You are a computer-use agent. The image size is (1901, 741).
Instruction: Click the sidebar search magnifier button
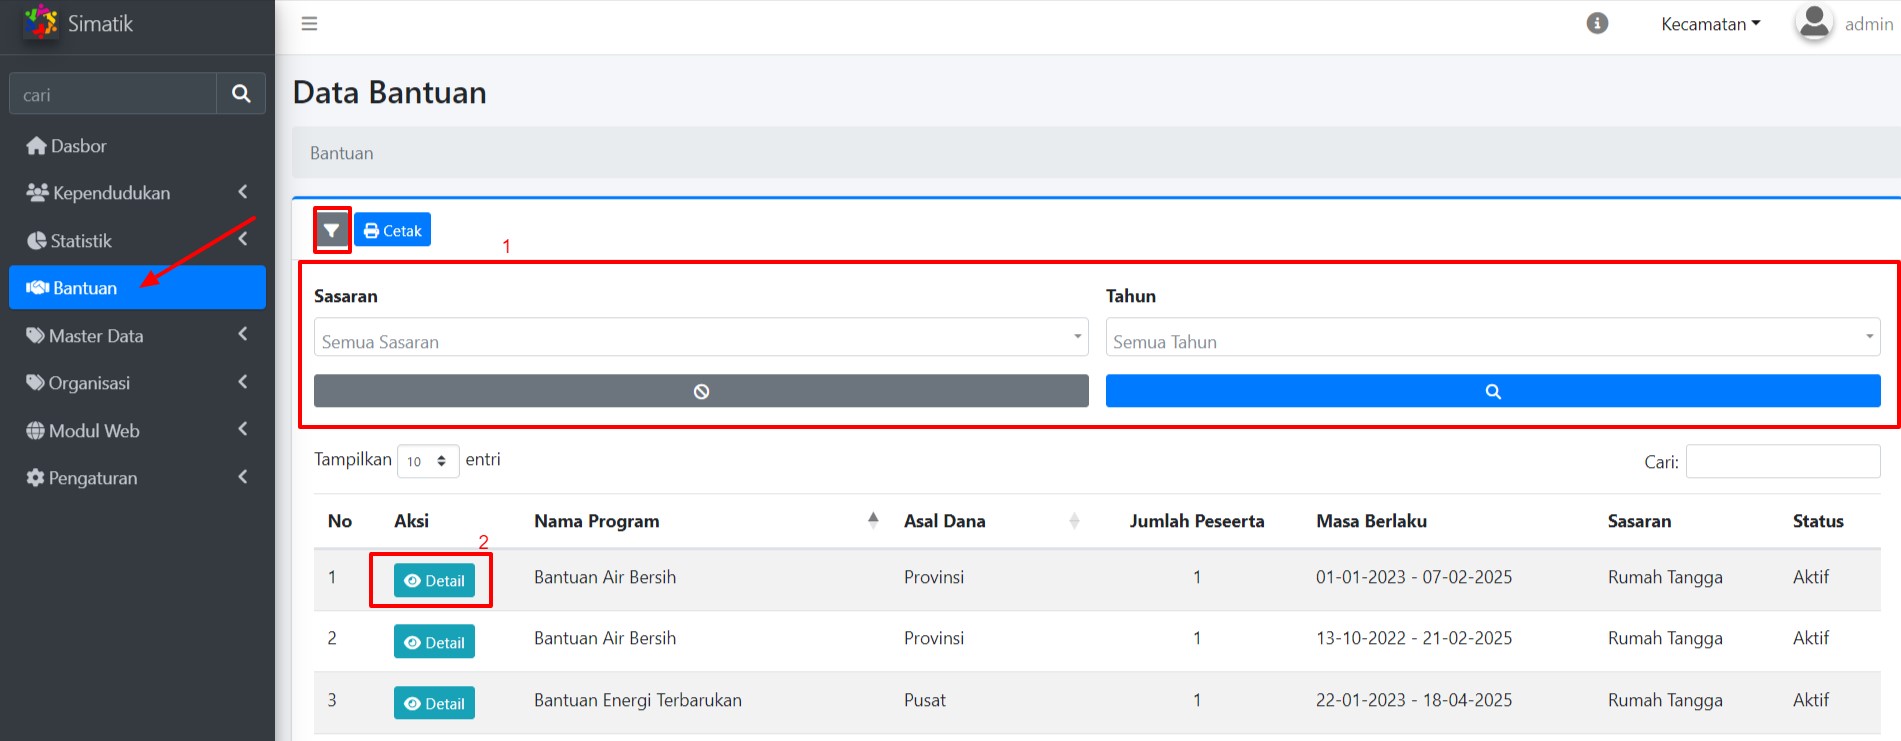coord(241,94)
